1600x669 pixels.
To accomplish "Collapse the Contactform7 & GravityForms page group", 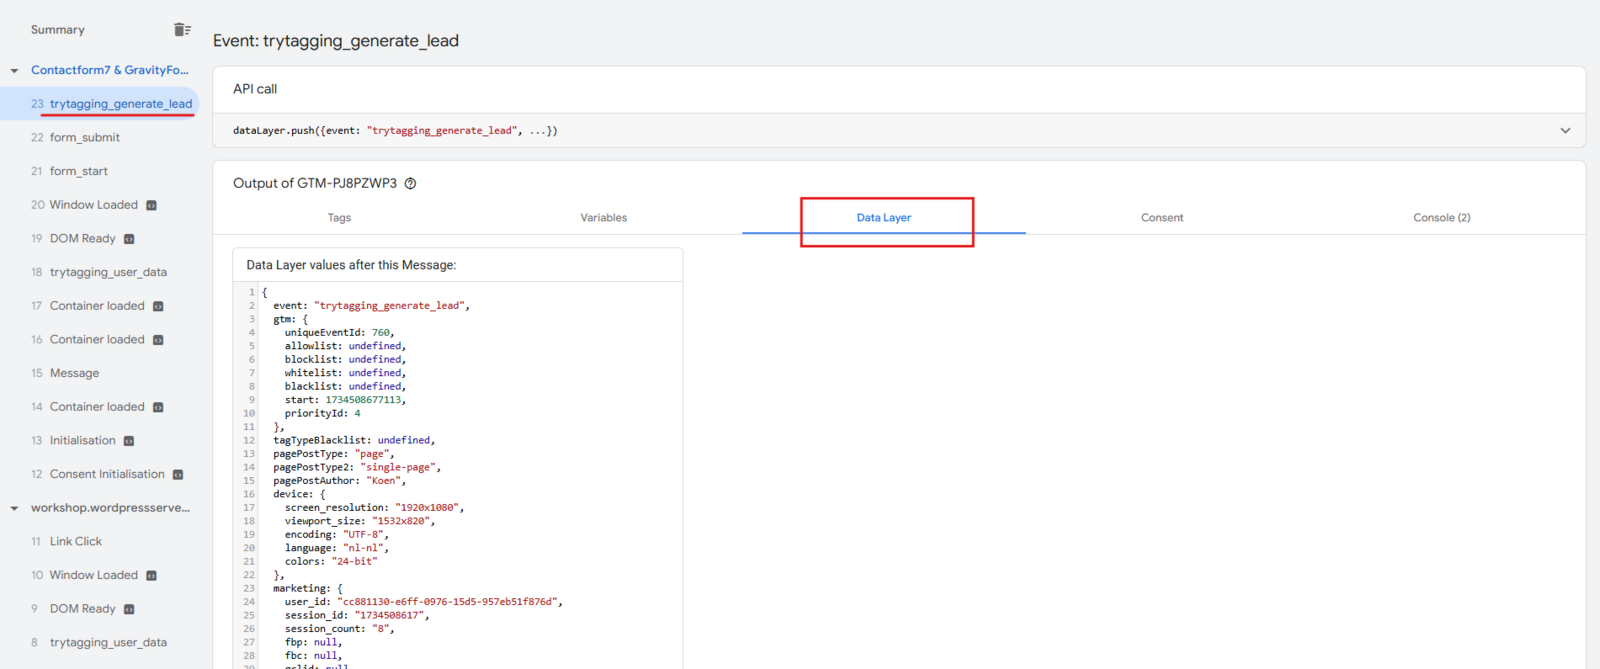I will [x=14, y=71].
